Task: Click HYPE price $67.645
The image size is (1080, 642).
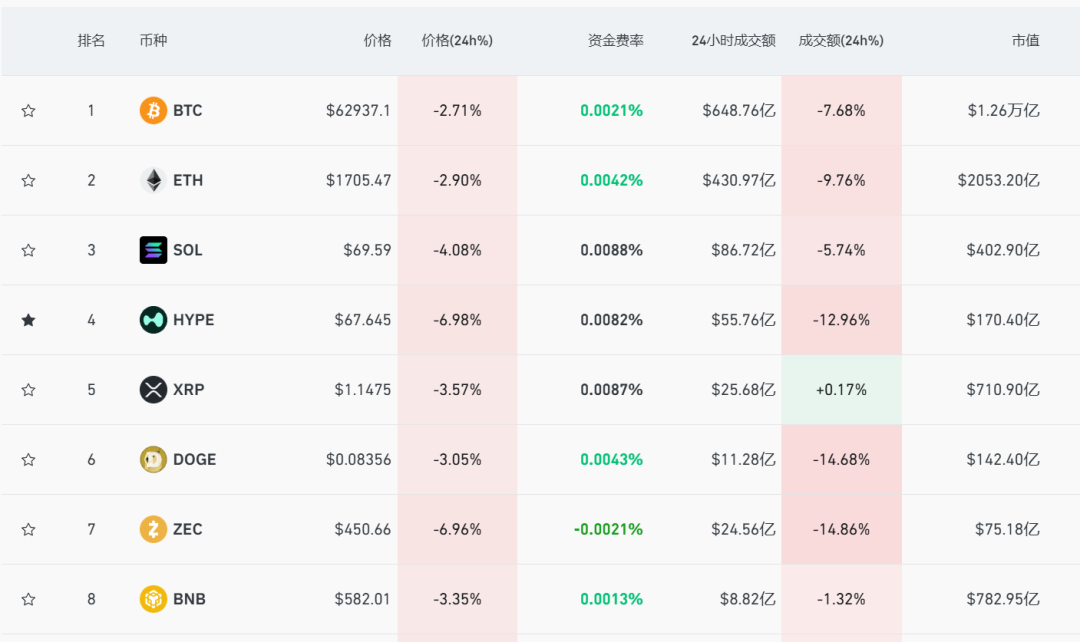Action: point(362,320)
